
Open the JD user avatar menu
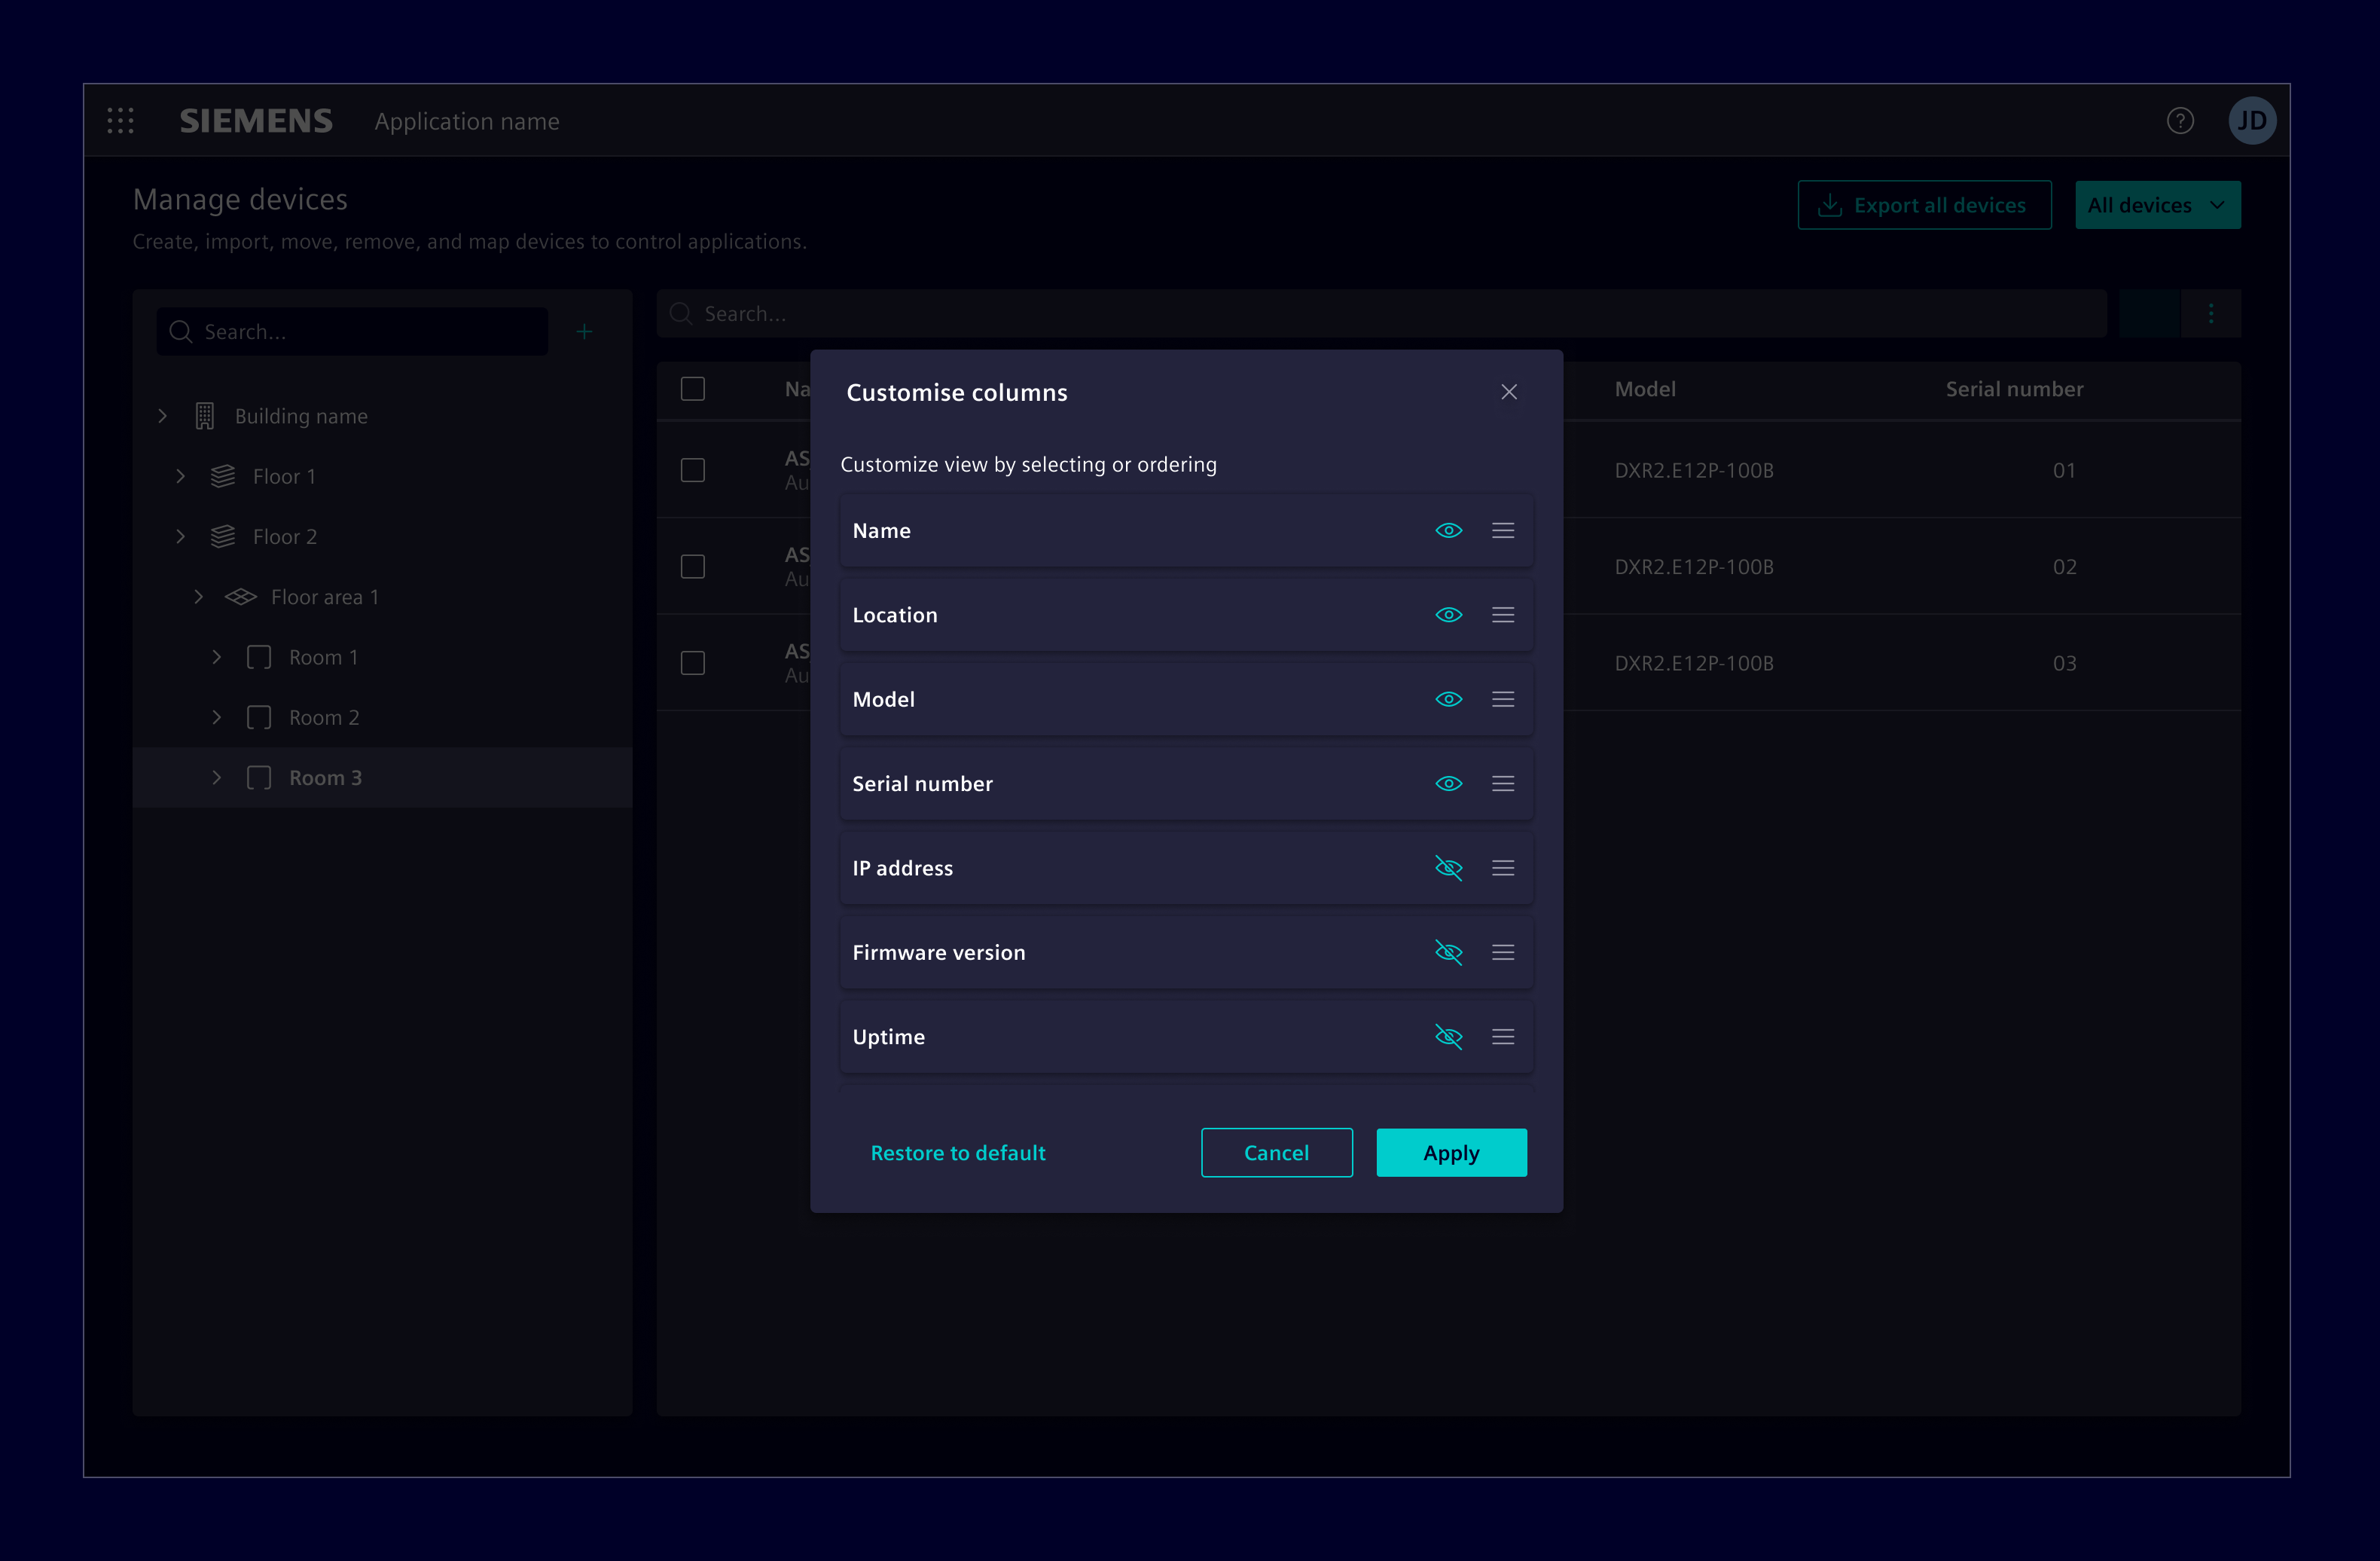[2251, 121]
